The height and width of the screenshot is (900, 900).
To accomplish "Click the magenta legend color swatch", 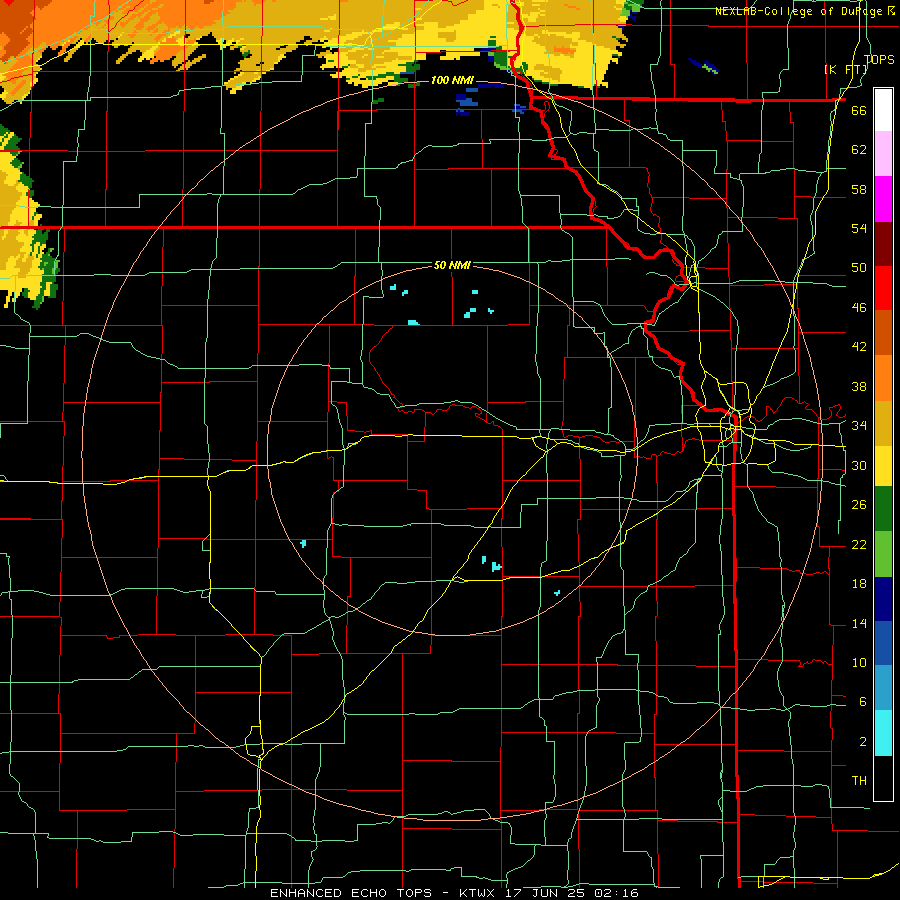I will coord(883,199).
